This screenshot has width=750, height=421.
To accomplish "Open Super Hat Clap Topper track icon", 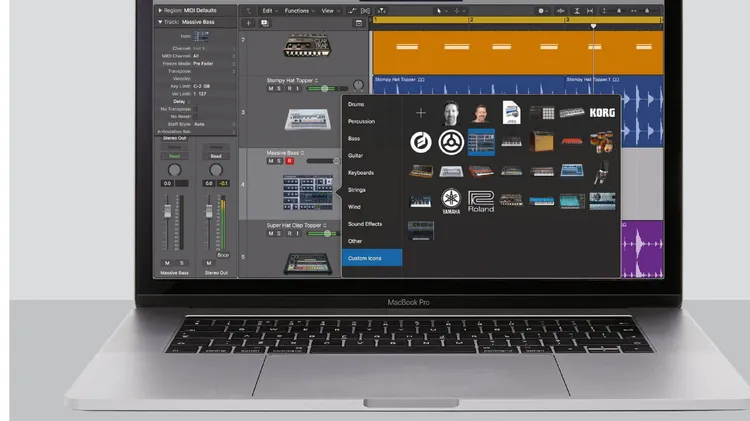I will [x=308, y=264].
